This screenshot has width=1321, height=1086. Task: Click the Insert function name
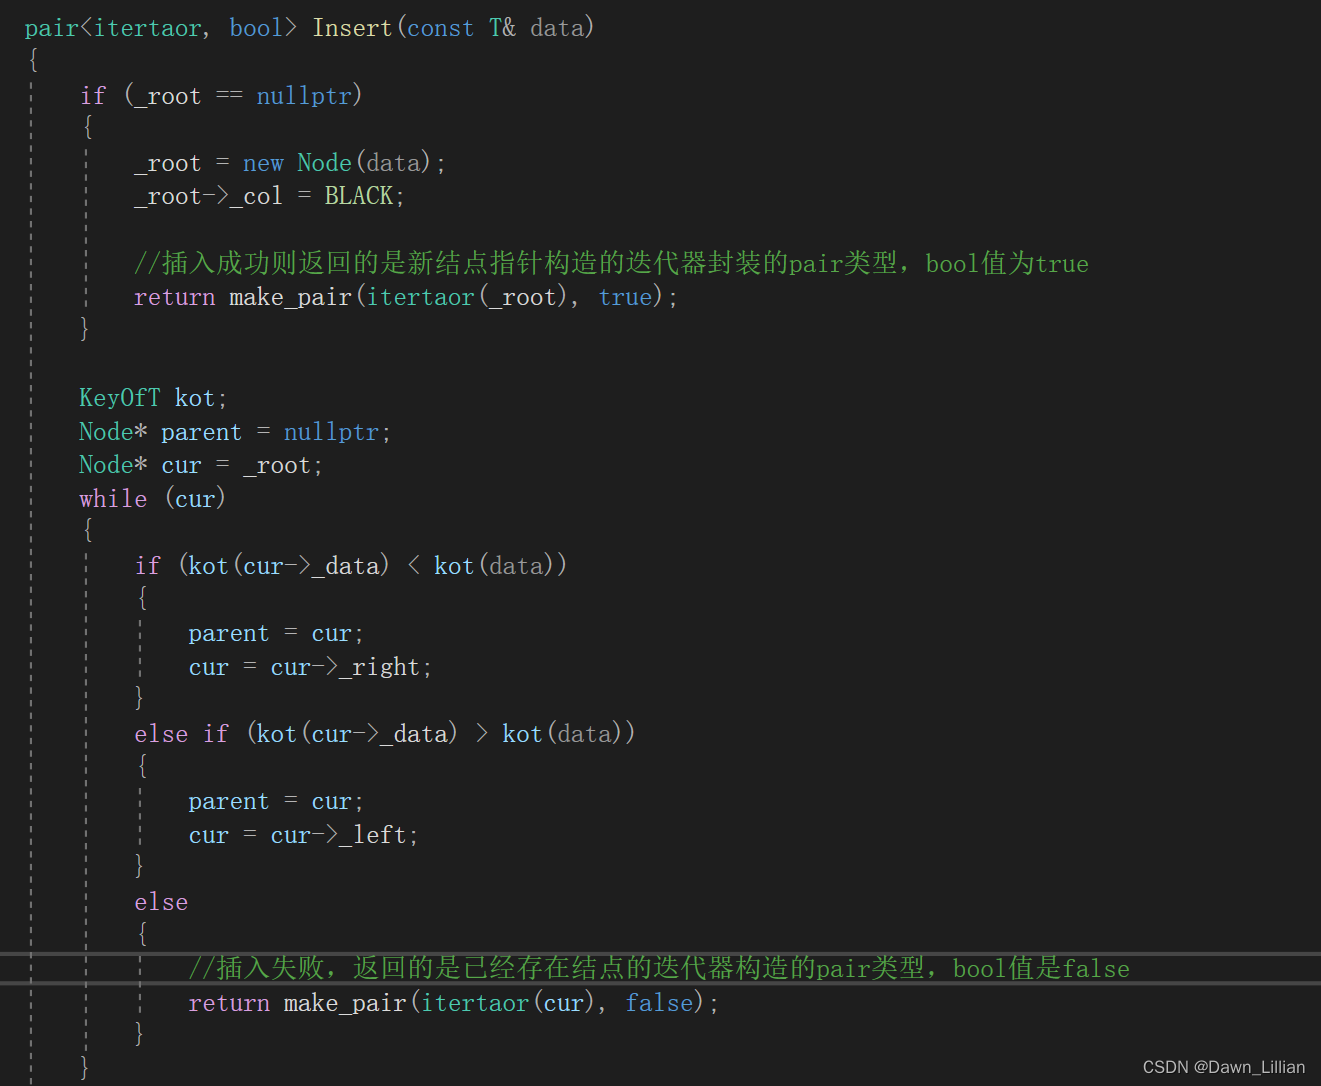pos(352,28)
